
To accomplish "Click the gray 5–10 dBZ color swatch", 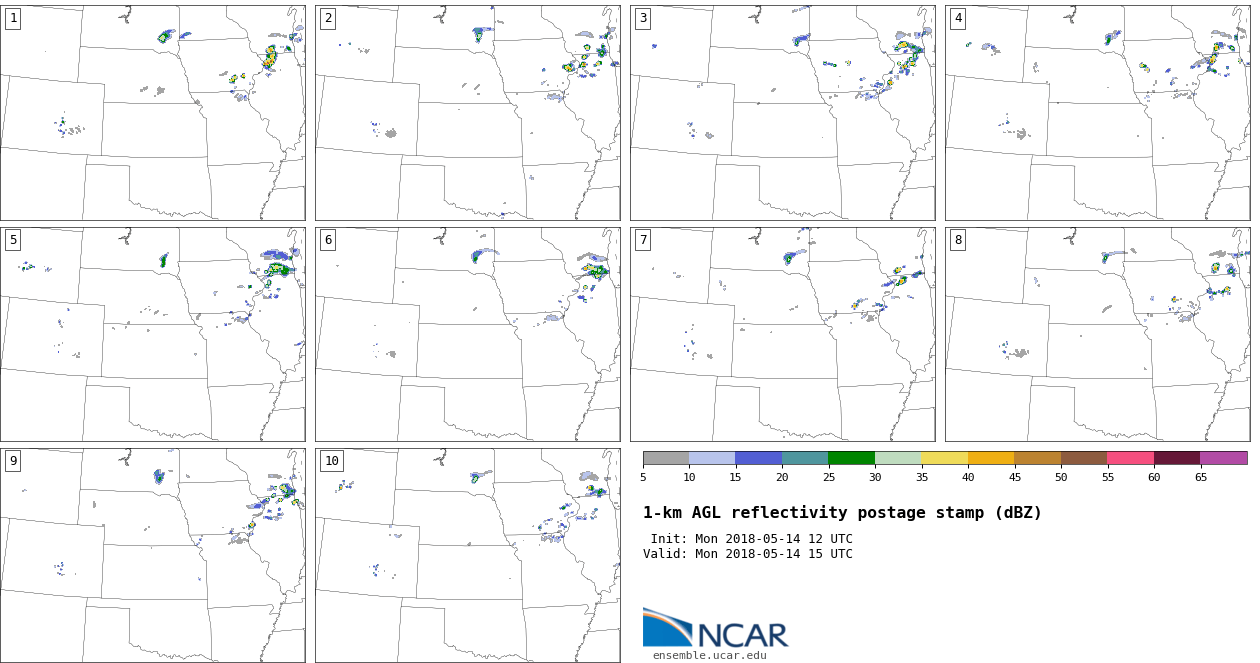I will (666, 458).
